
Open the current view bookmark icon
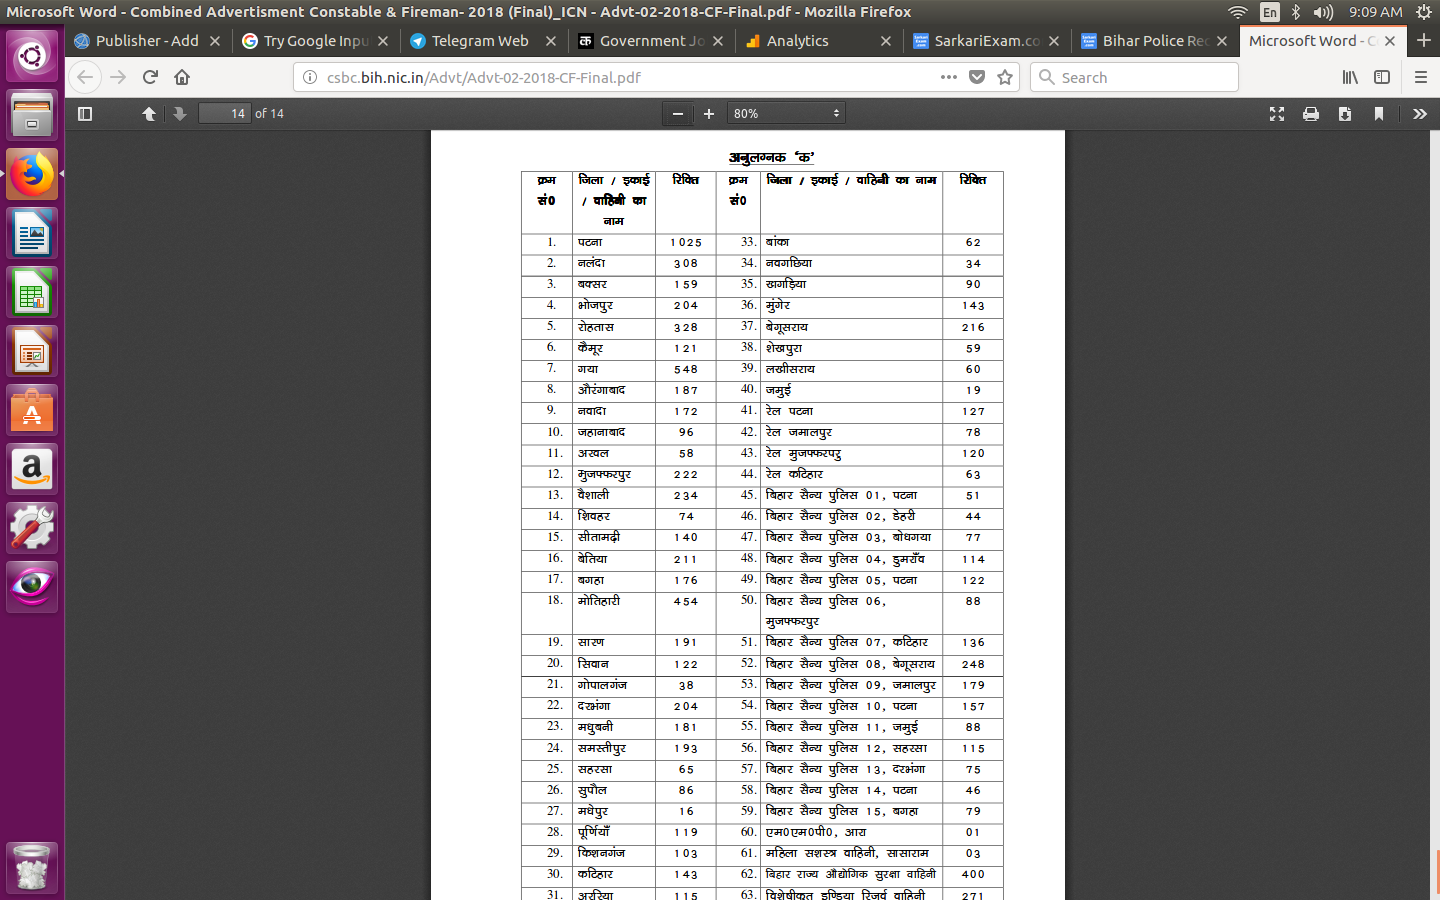pos(1379,114)
